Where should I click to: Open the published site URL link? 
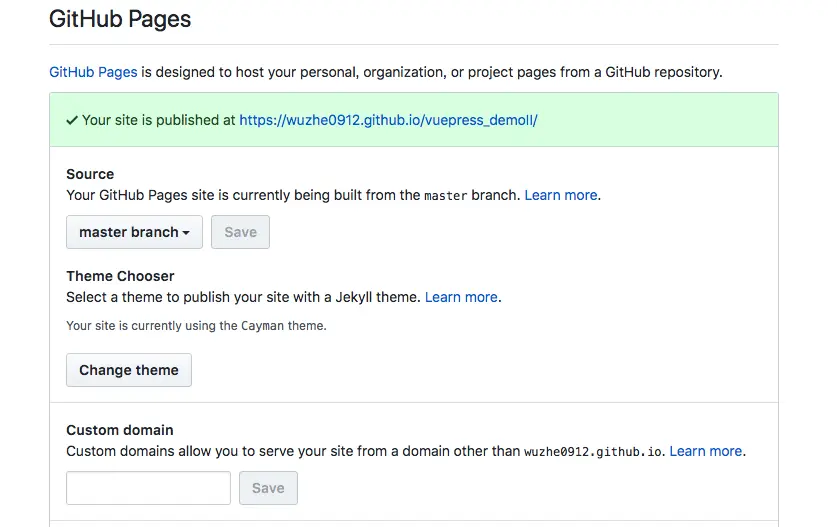(x=388, y=120)
